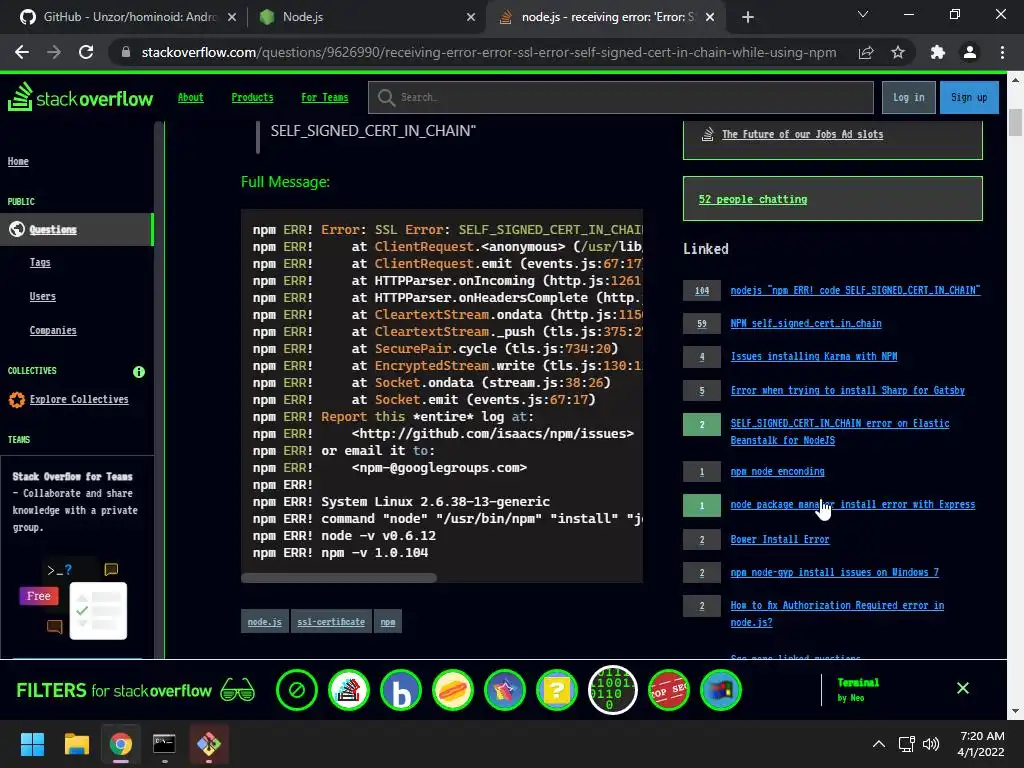
Task: Apply the Windows logo retro filter
Action: [x=721, y=690]
